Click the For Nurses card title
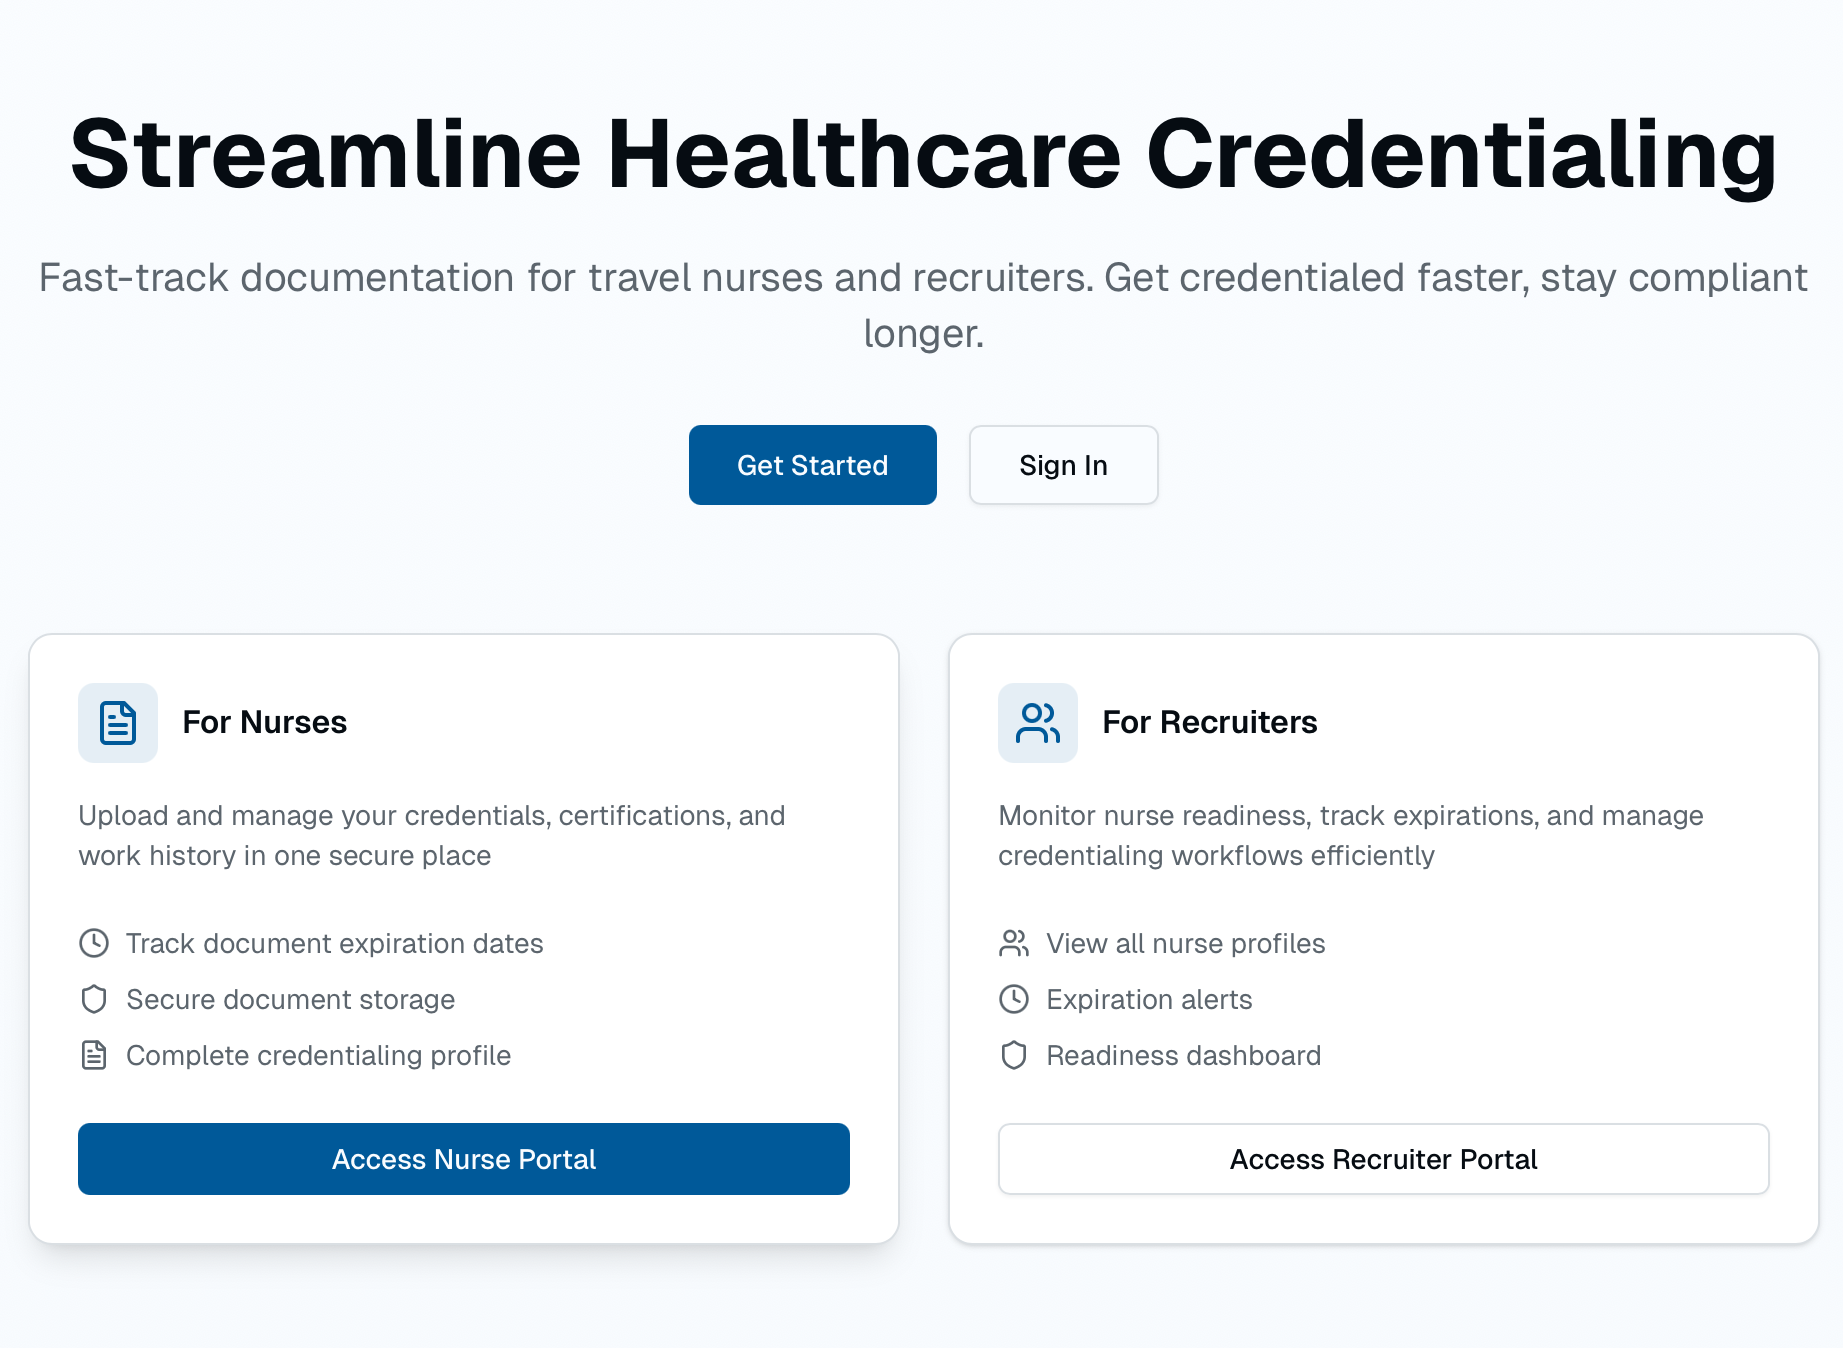This screenshot has width=1843, height=1348. pos(264,722)
